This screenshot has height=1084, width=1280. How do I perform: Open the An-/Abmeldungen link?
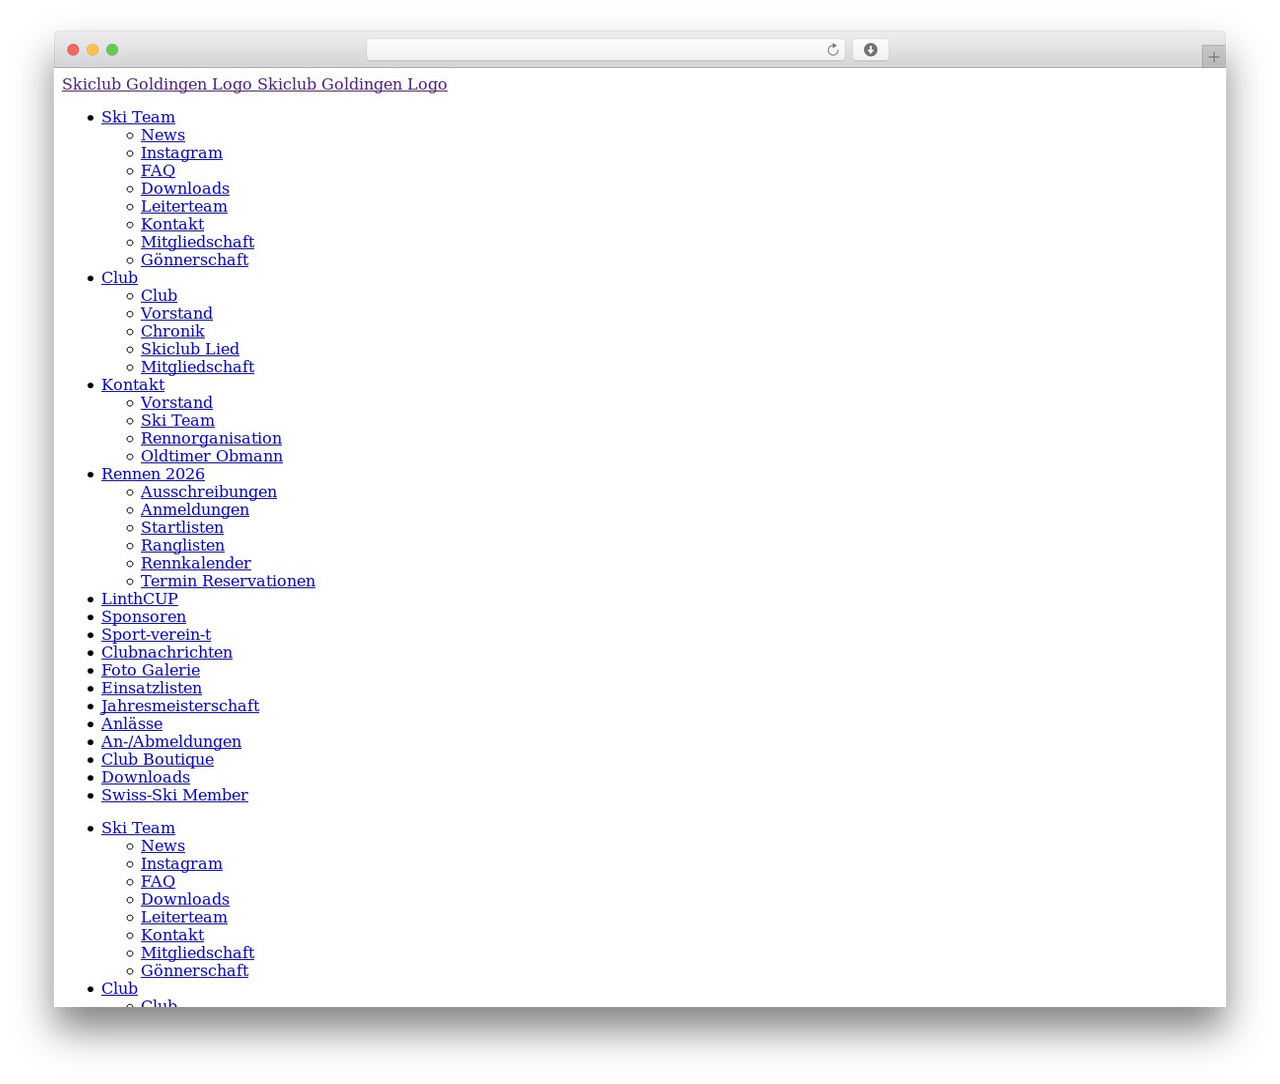point(171,742)
